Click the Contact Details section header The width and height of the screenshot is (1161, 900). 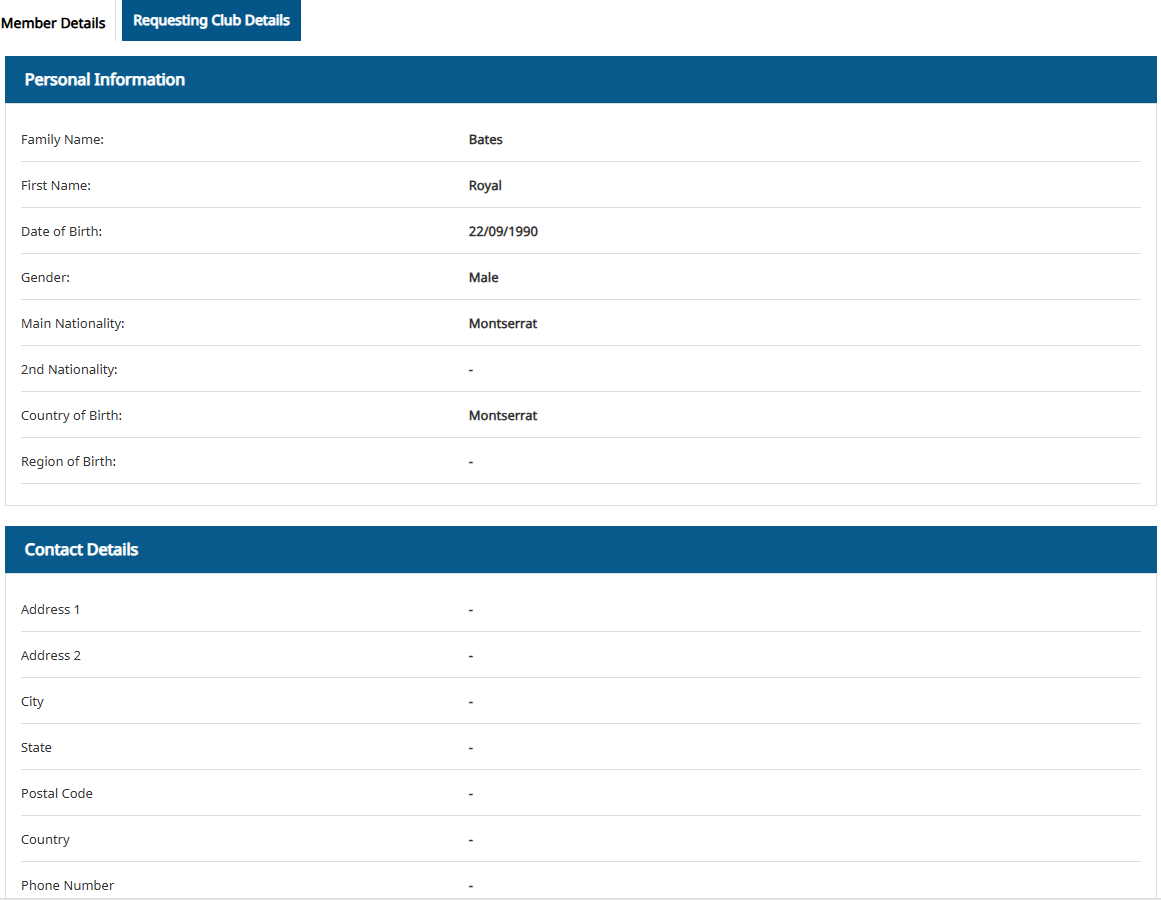(x=580, y=549)
